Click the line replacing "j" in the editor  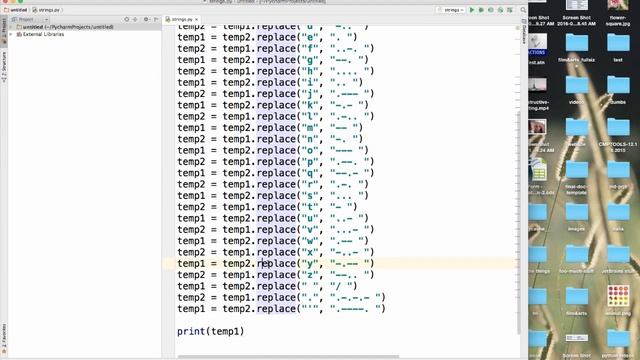coord(276,94)
